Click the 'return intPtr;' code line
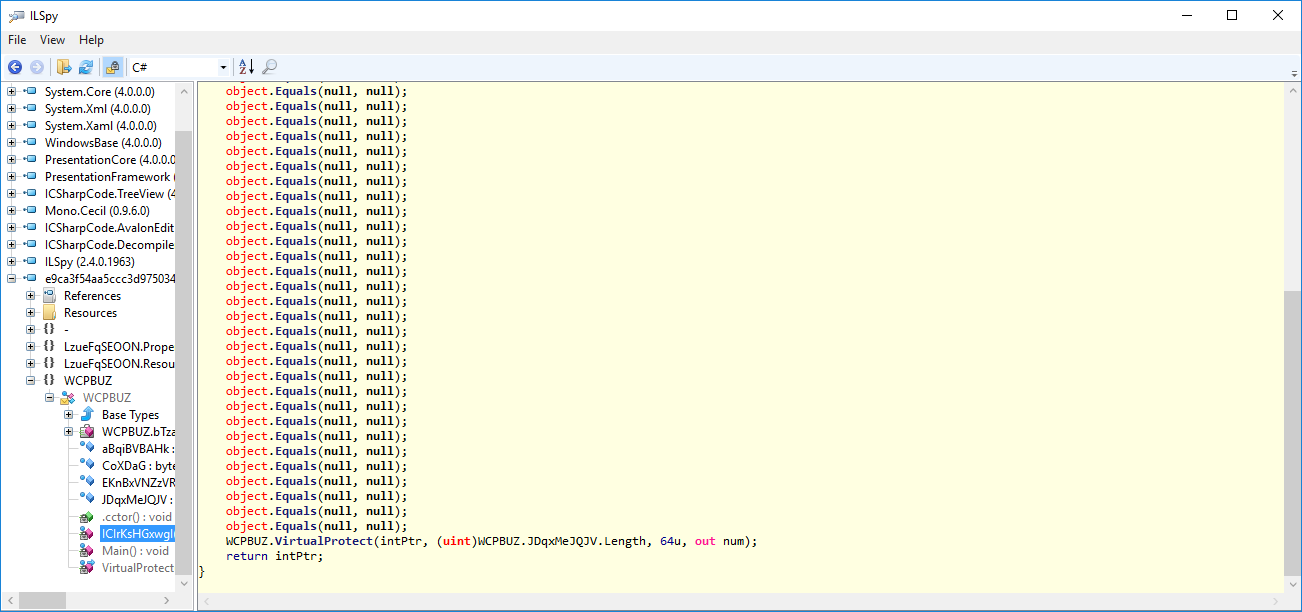 pyautogui.click(x=275, y=556)
